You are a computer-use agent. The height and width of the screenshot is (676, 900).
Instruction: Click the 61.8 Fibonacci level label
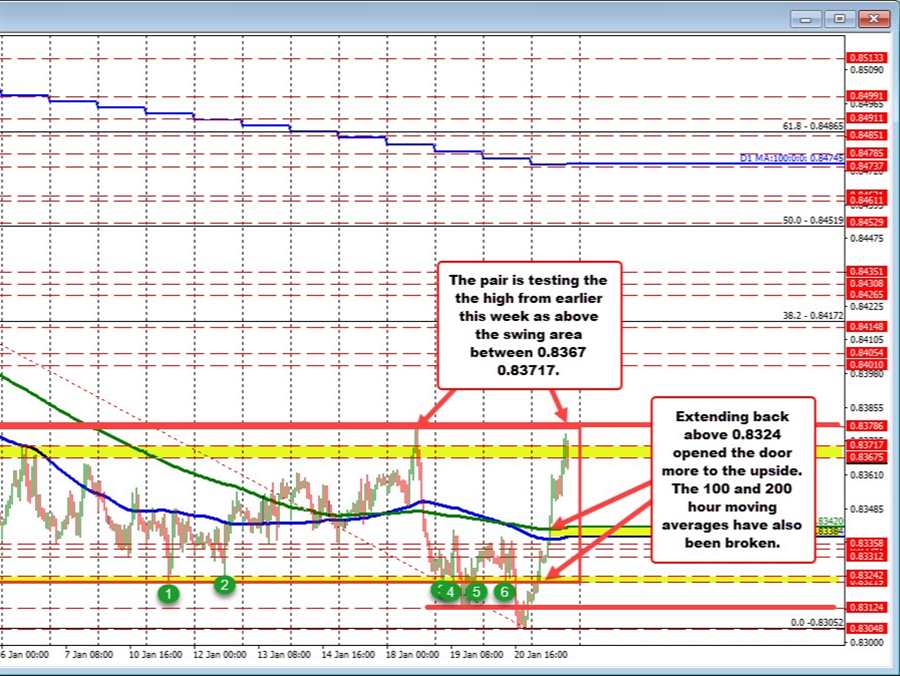click(813, 126)
